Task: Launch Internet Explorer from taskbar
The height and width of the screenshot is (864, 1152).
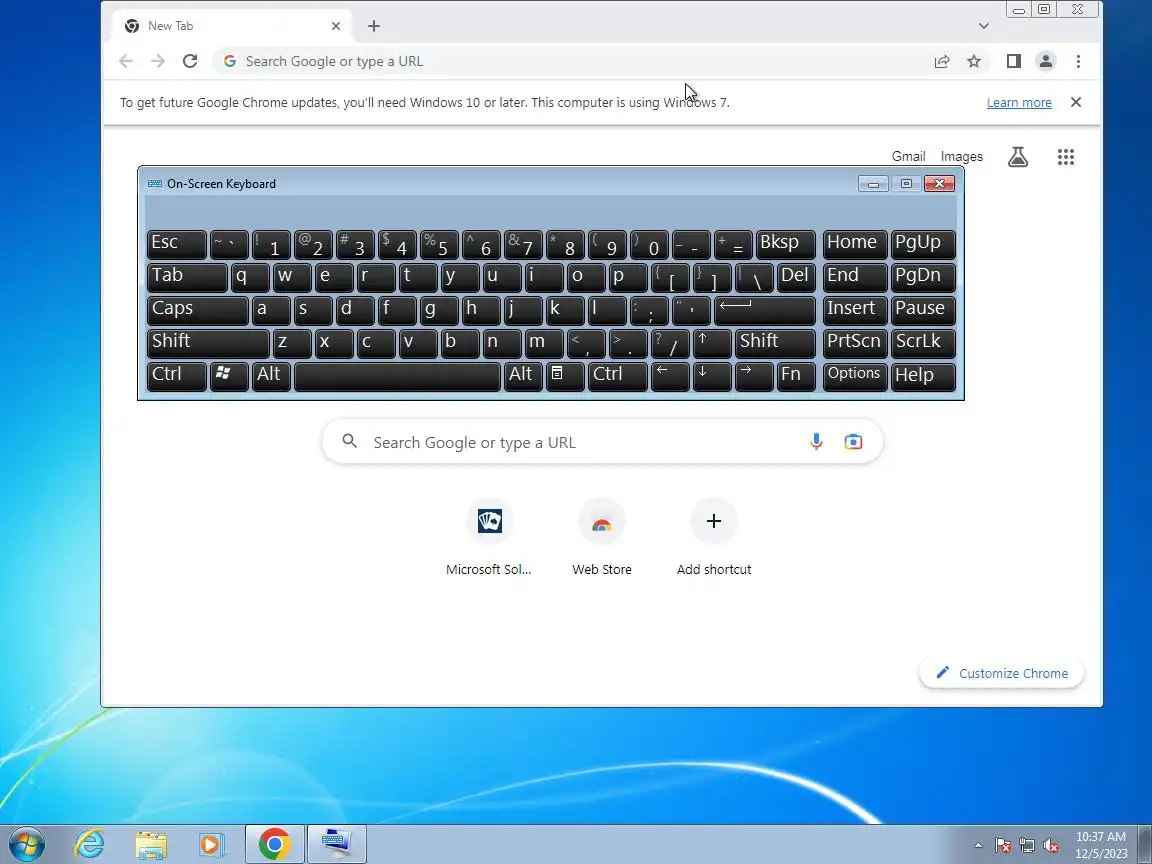Action: pos(90,844)
